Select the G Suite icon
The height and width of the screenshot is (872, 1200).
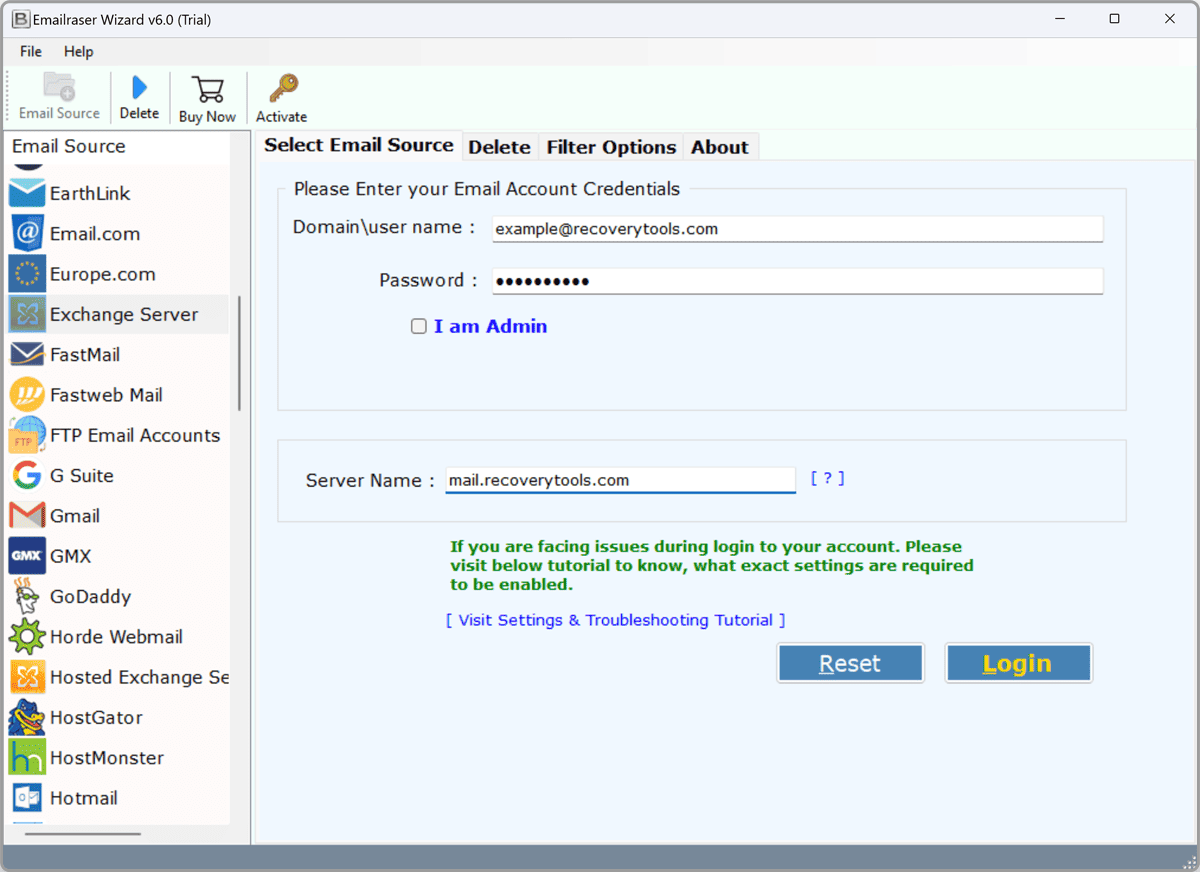[27, 475]
